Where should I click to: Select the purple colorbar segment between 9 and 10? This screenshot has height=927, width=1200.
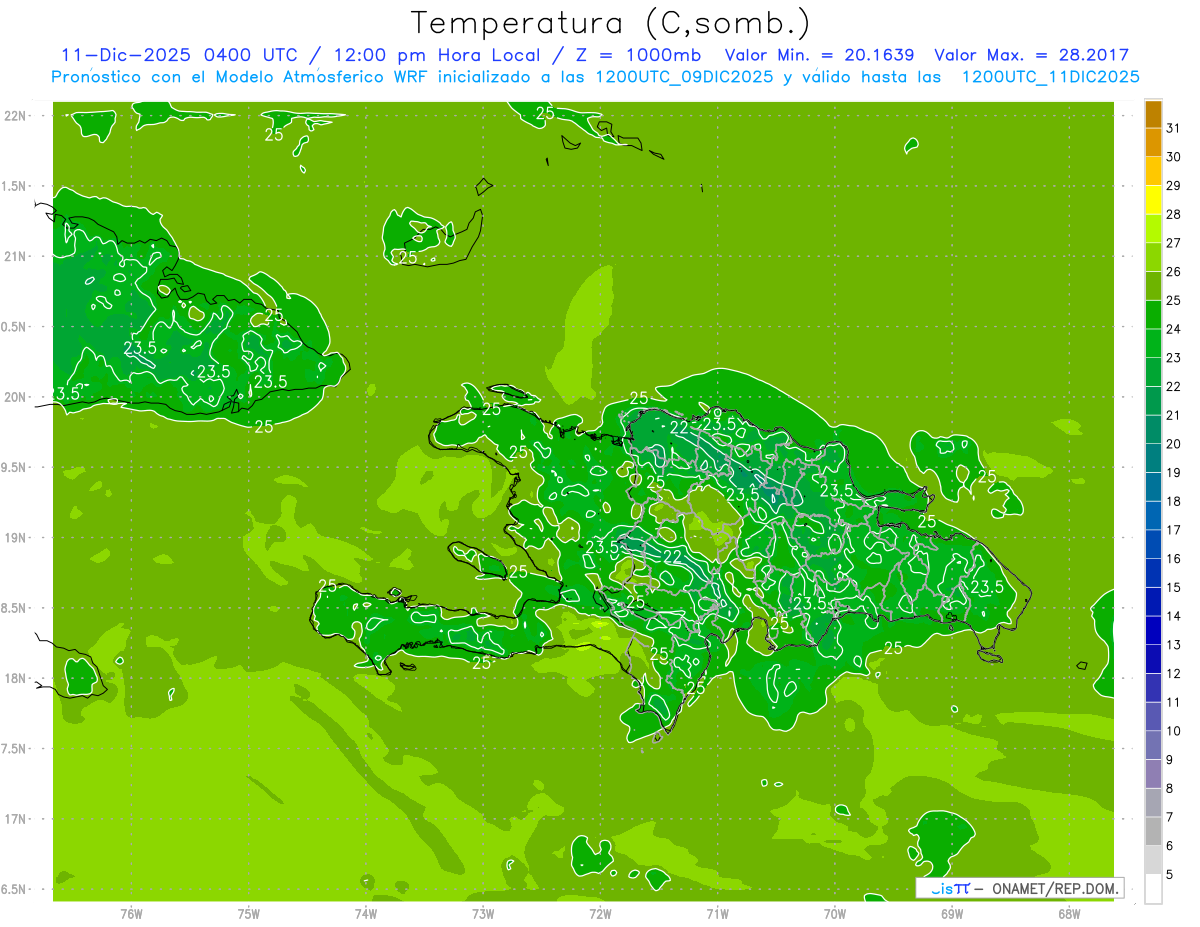tap(1153, 745)
